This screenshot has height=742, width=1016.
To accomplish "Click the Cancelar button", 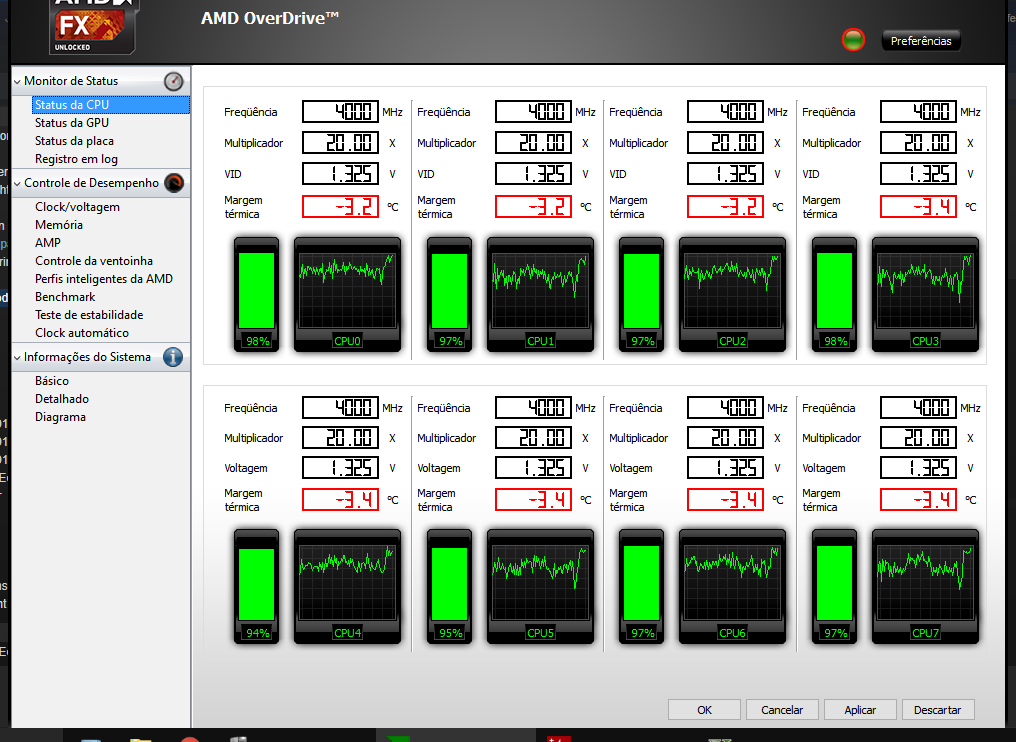I will tap(782, 710).
